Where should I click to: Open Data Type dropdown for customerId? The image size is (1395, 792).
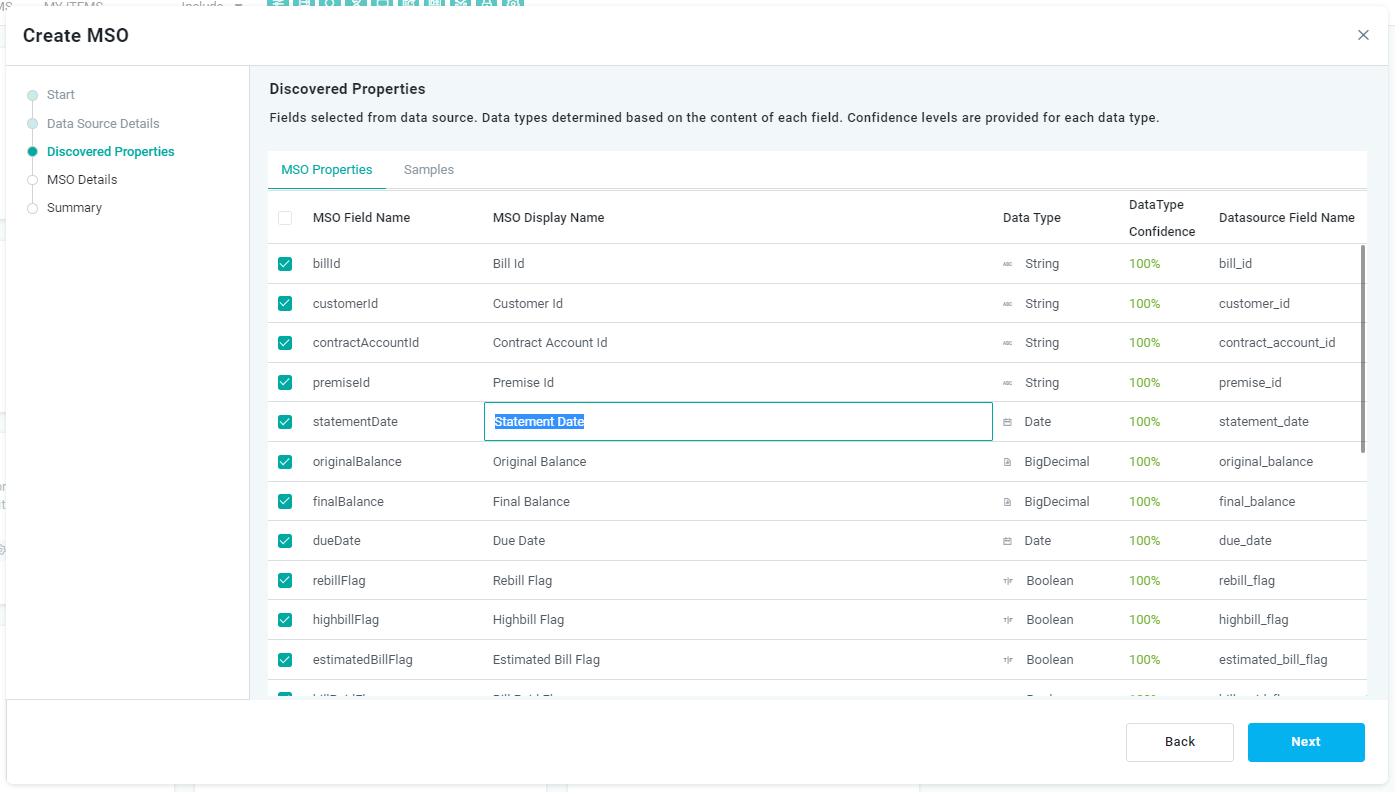(1041, 304)
